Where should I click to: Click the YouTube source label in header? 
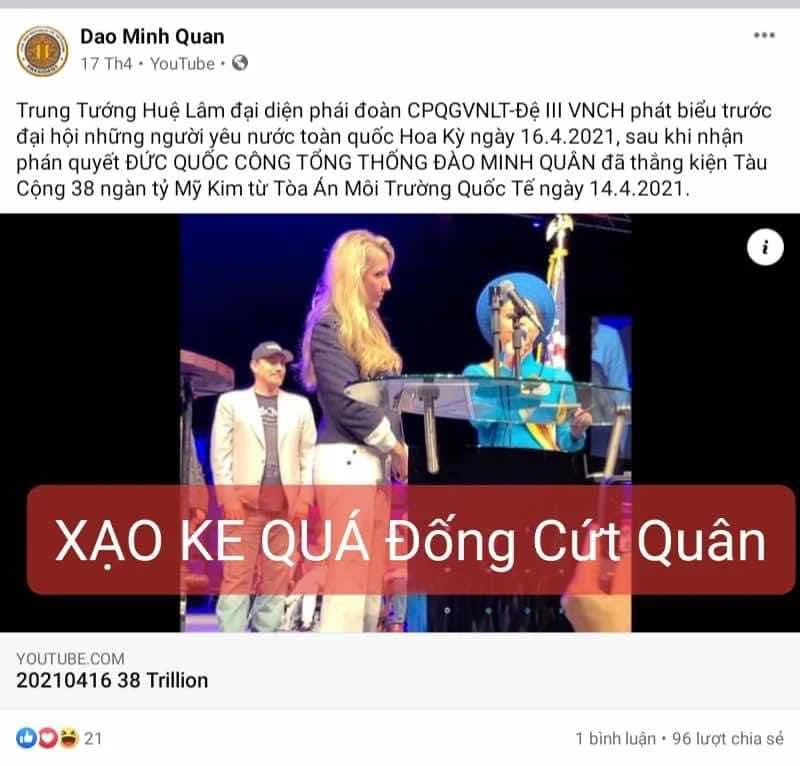tap(182, 64)
